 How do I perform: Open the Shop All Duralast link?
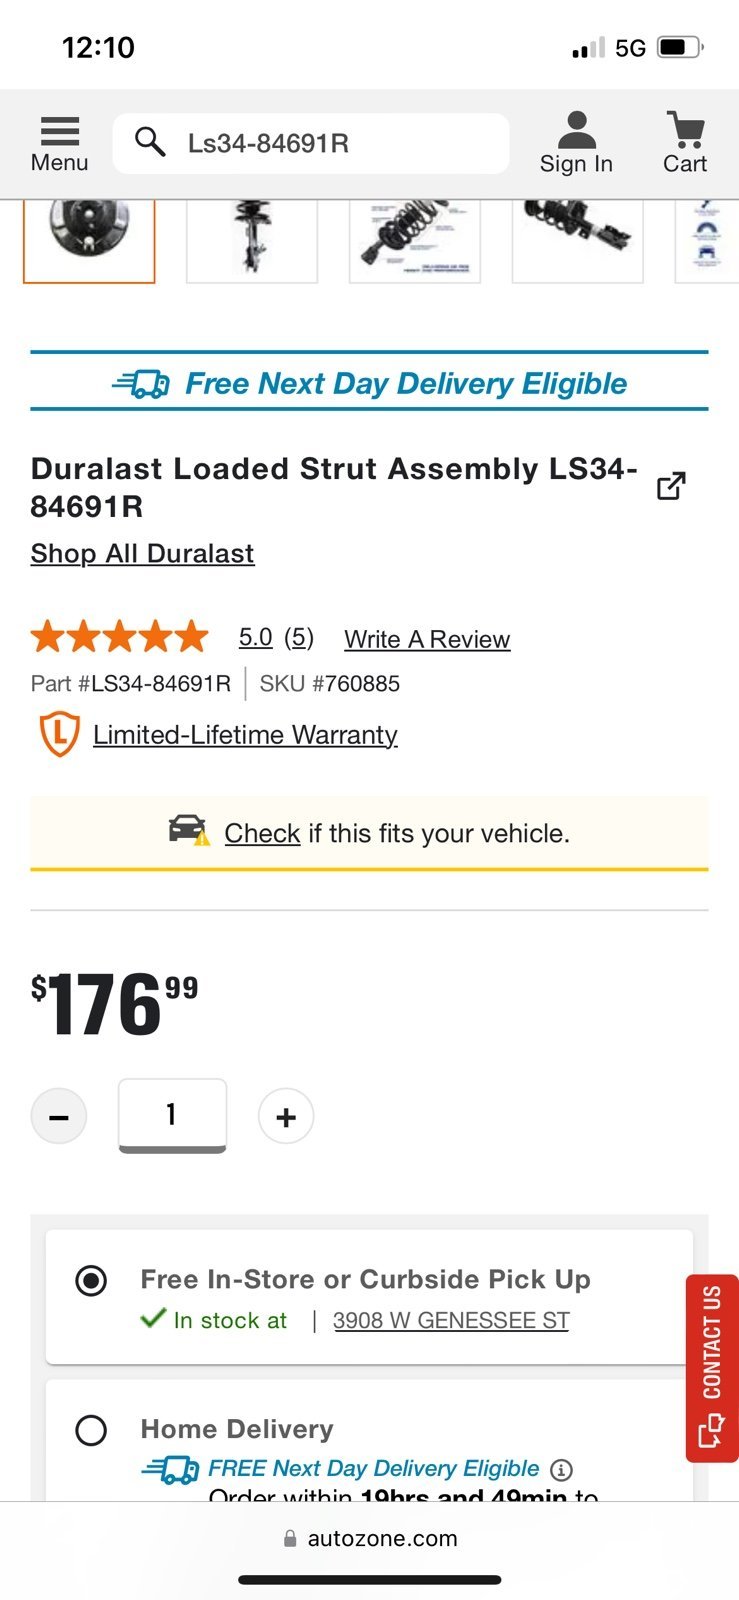coord(142,553)
